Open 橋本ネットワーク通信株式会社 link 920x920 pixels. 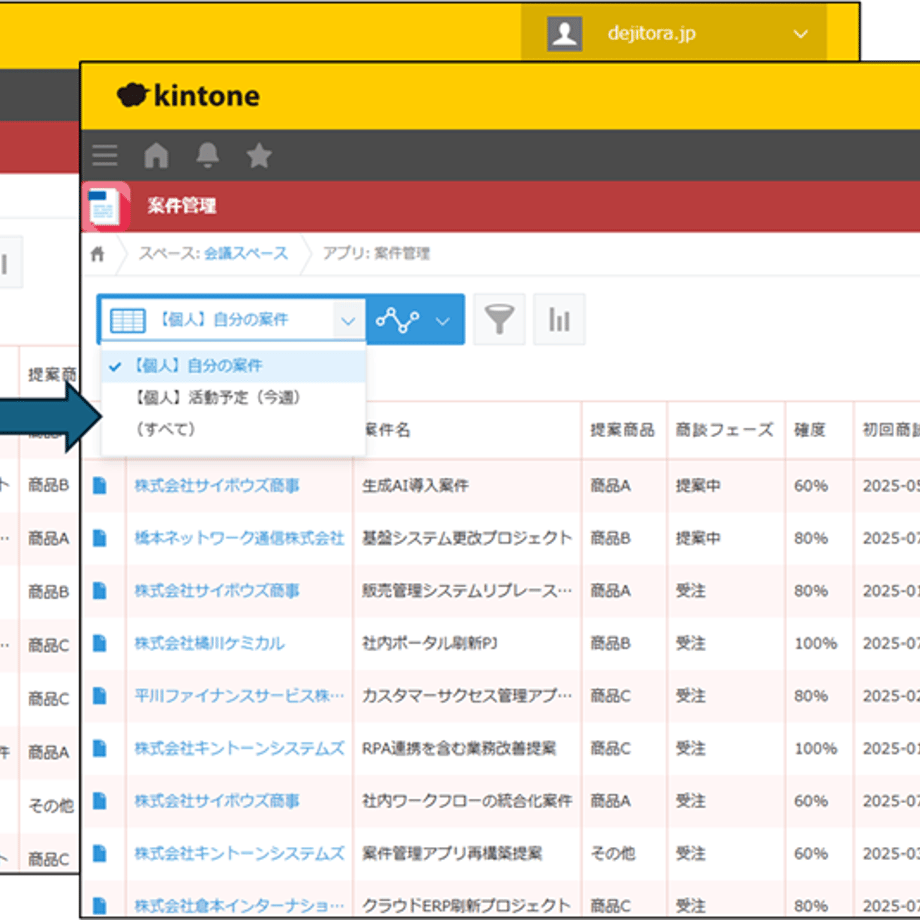[x=239, y=538]
